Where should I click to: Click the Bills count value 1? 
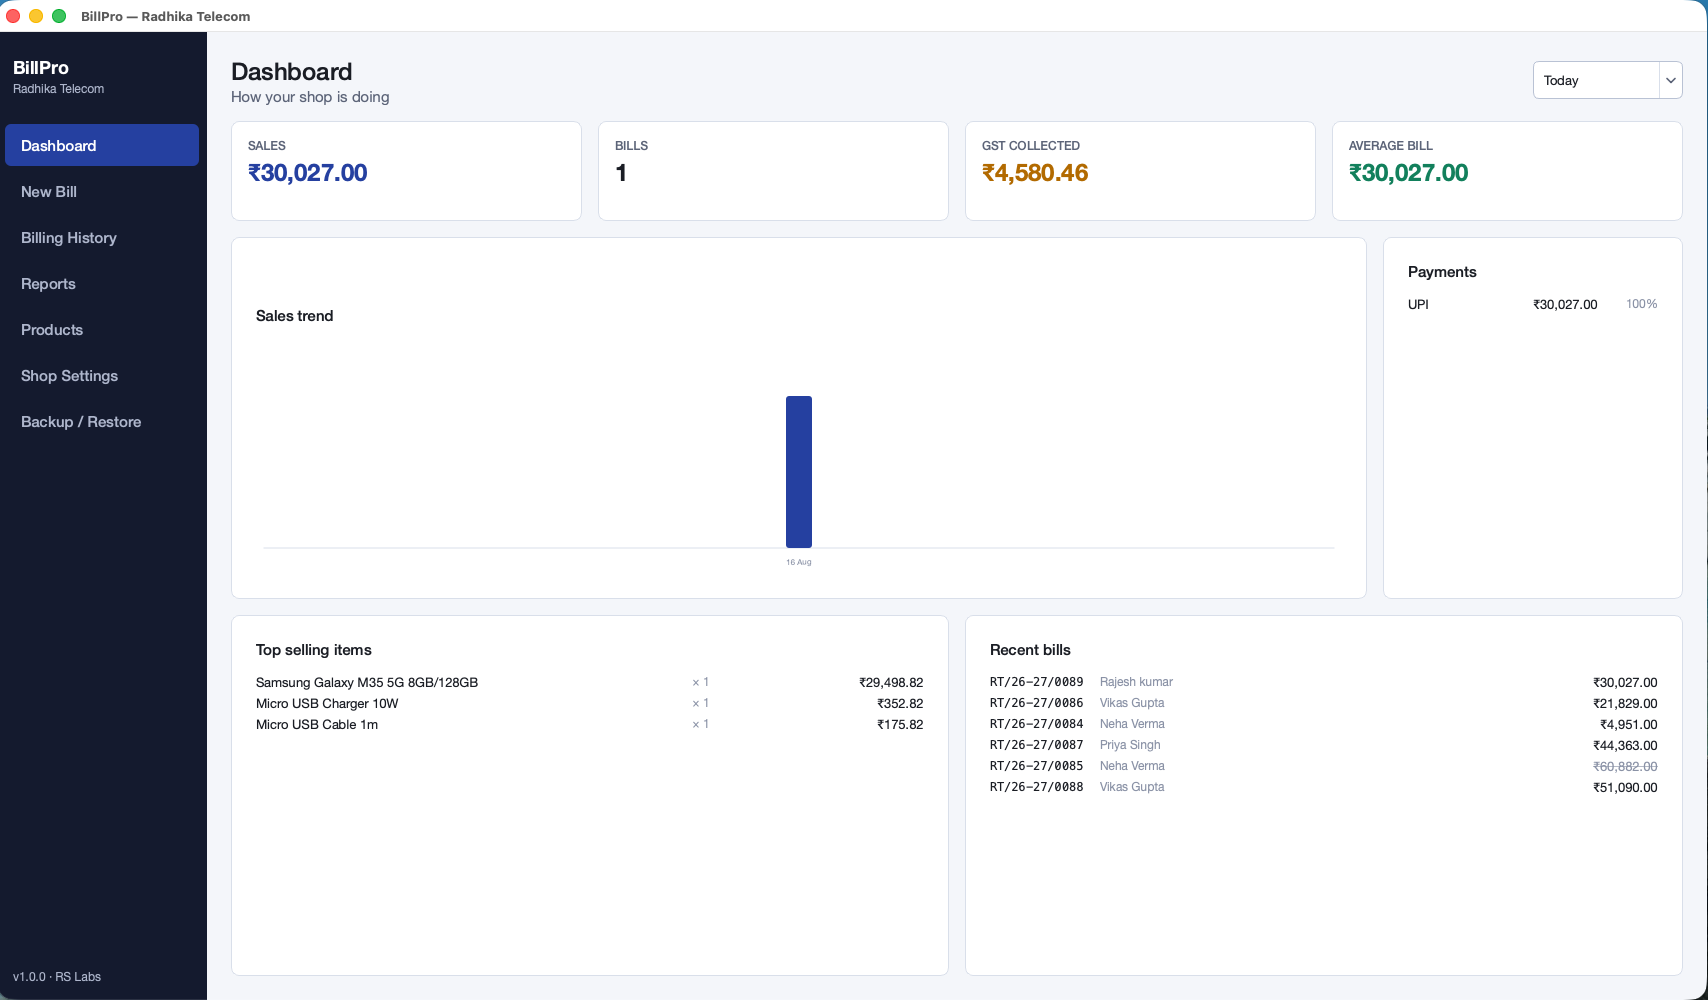(621, 173)
